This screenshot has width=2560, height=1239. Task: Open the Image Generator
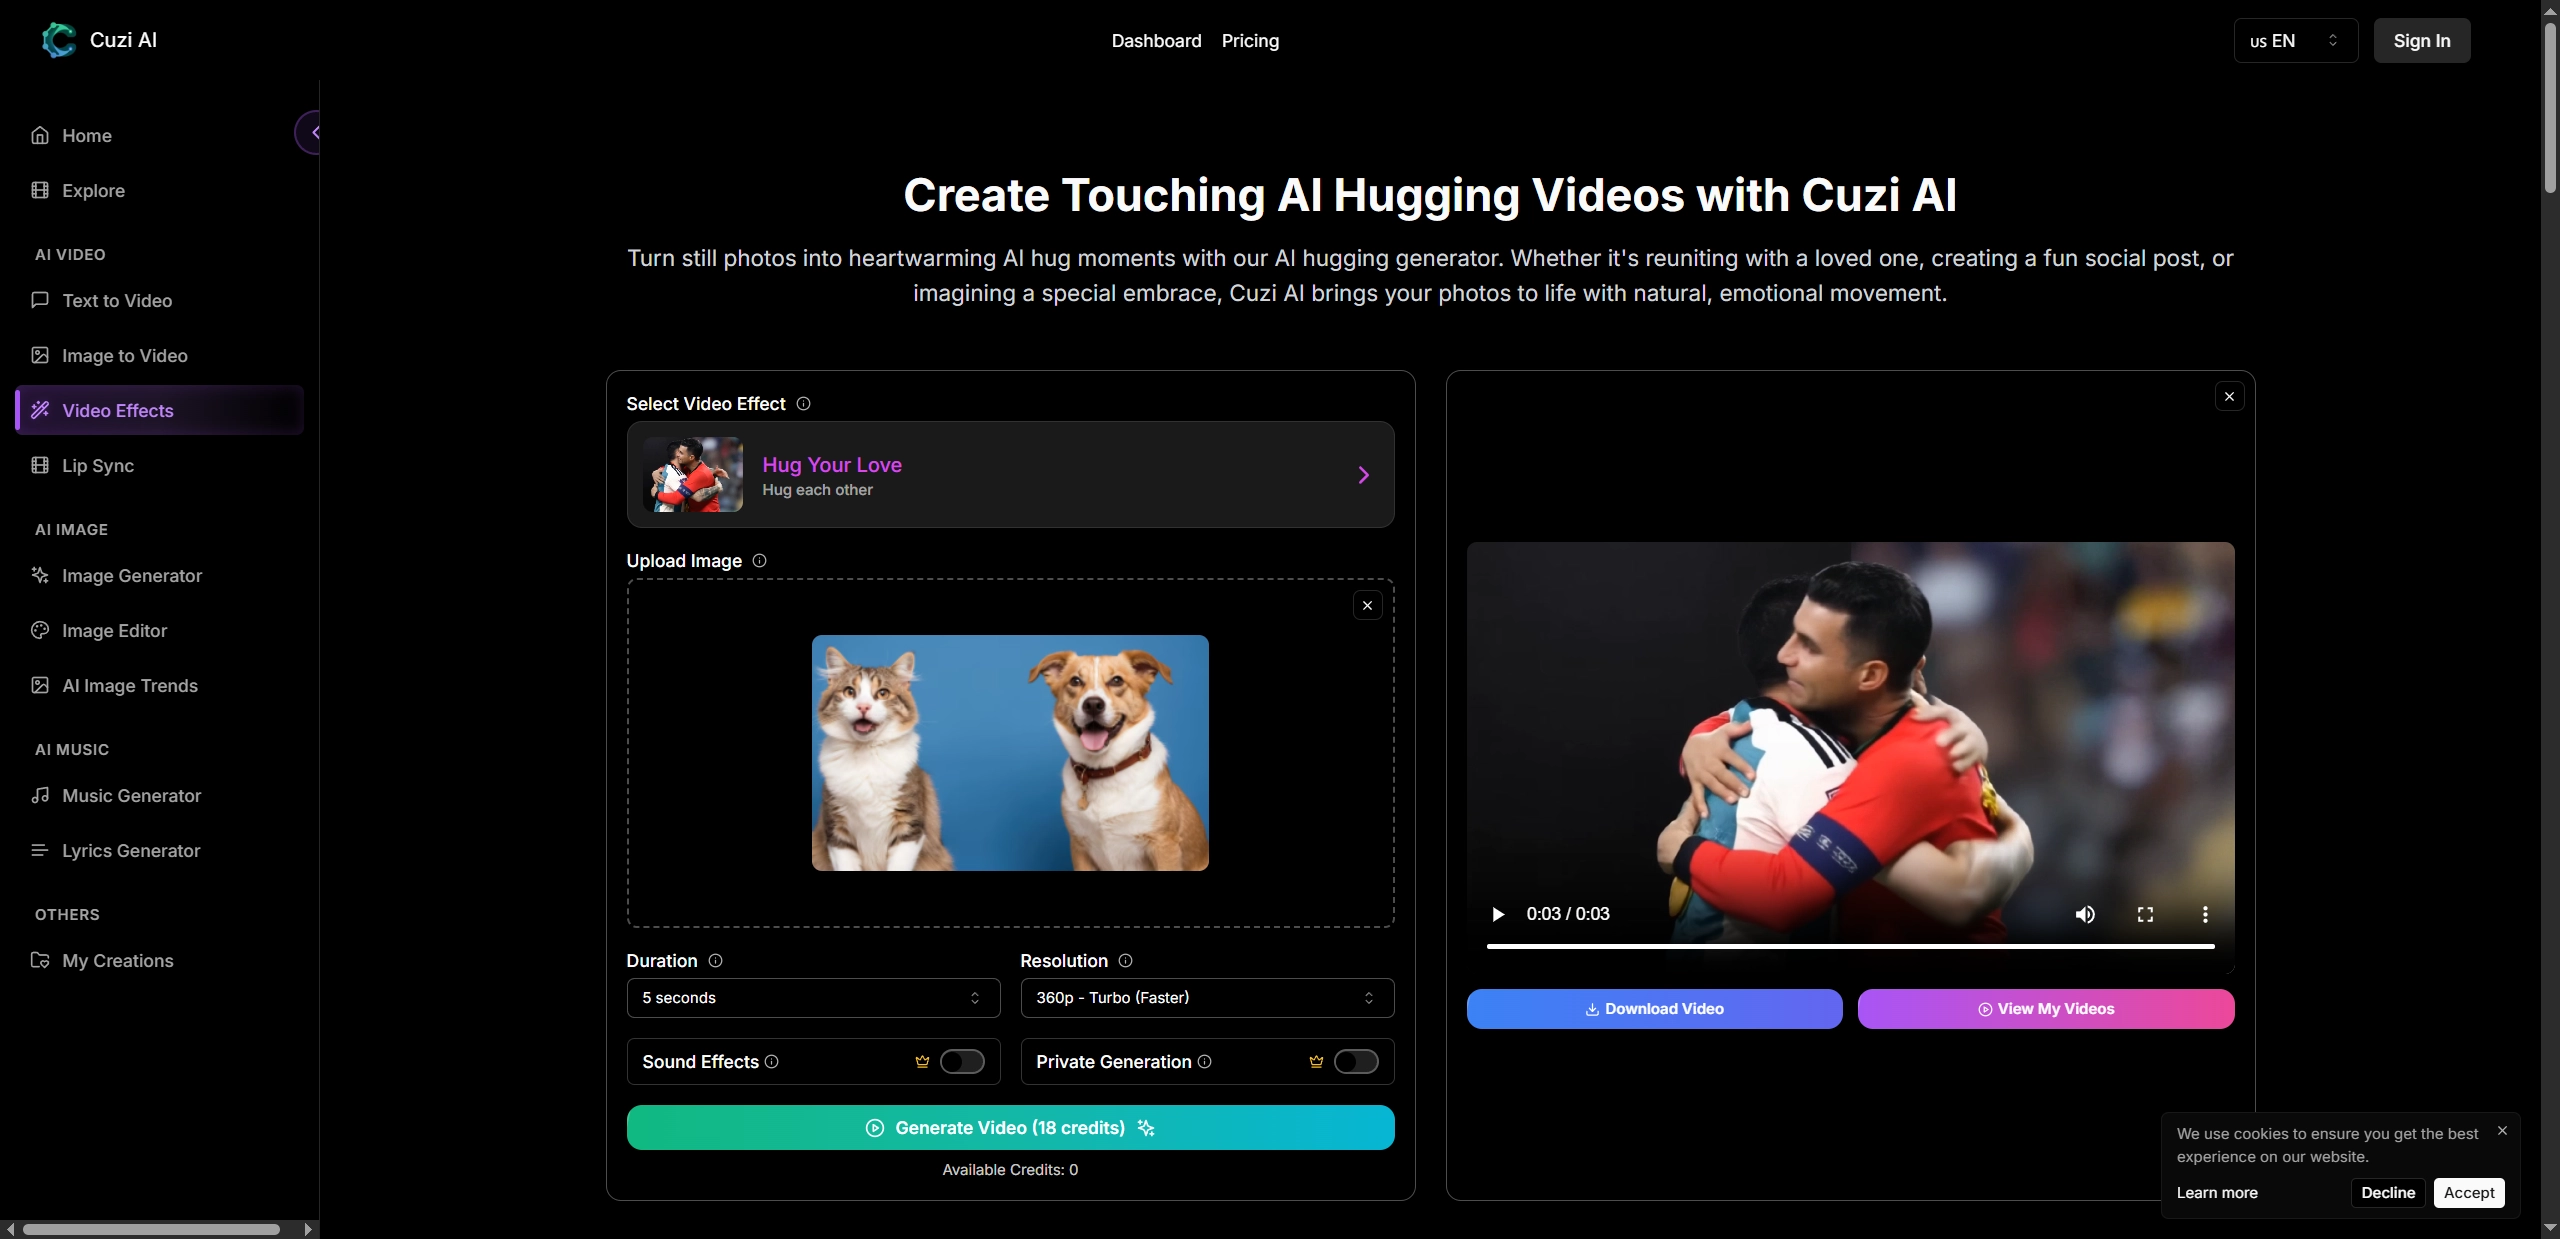point(132,576)
